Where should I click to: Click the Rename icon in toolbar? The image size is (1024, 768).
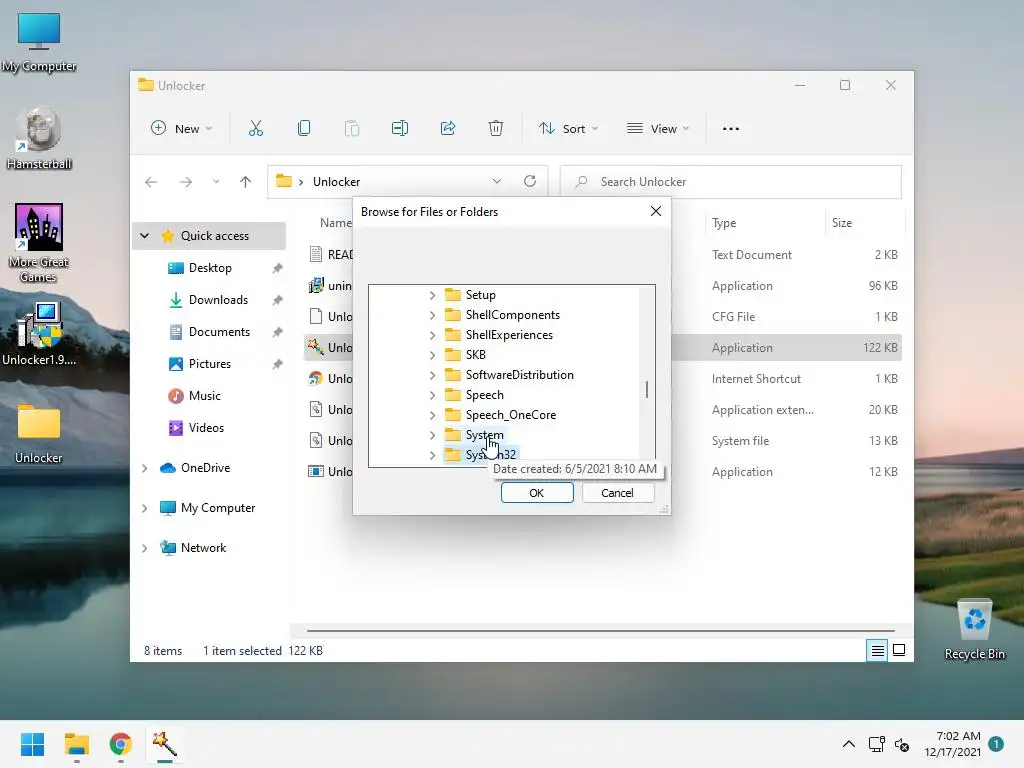click(x=400, y=129)
